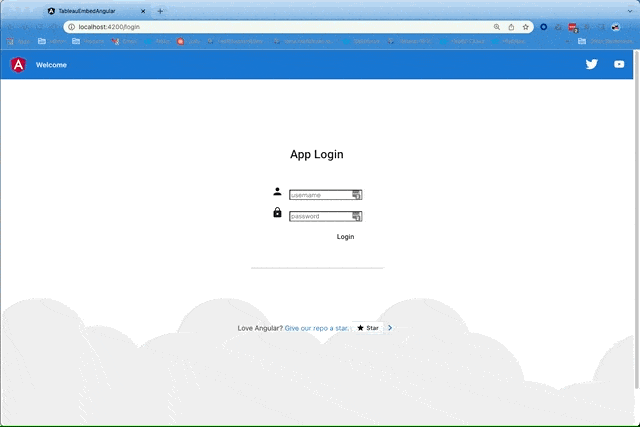Click the Star button
Image resolution: width=640 pixels, height=427 pixels.
(368, 328)
